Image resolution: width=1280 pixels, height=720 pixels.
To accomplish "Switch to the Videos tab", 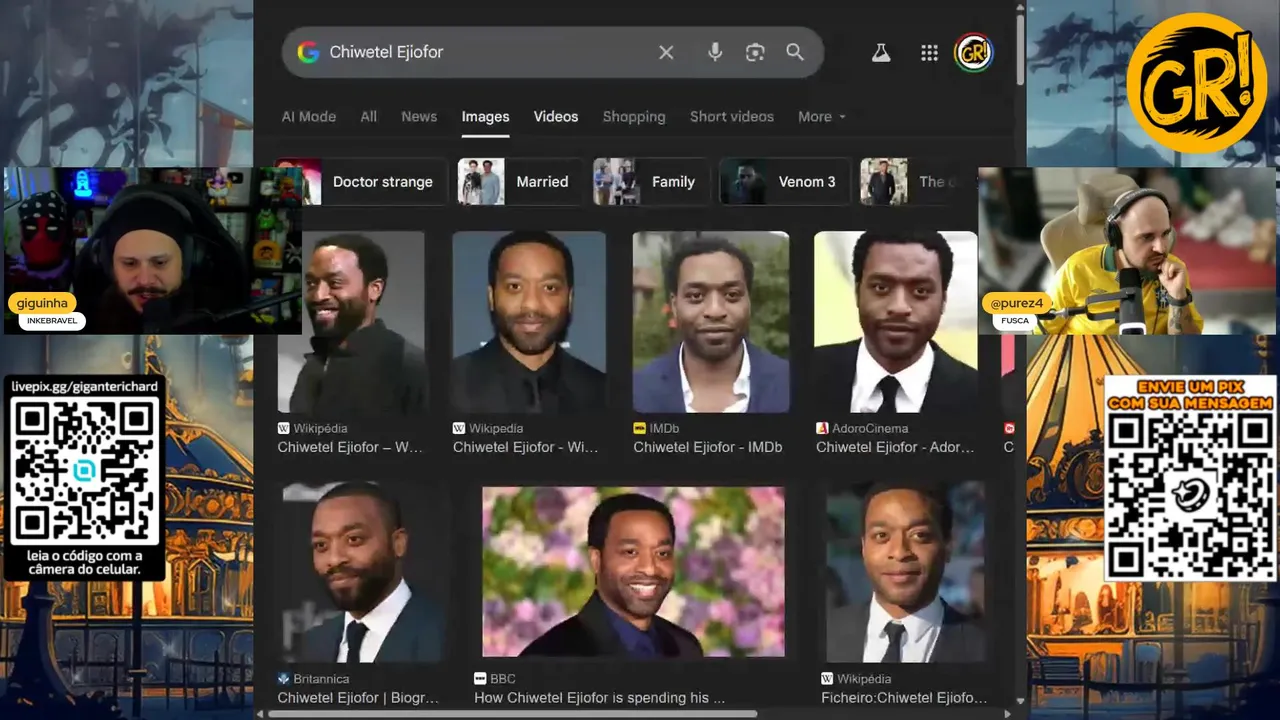I will click(556, 116).
